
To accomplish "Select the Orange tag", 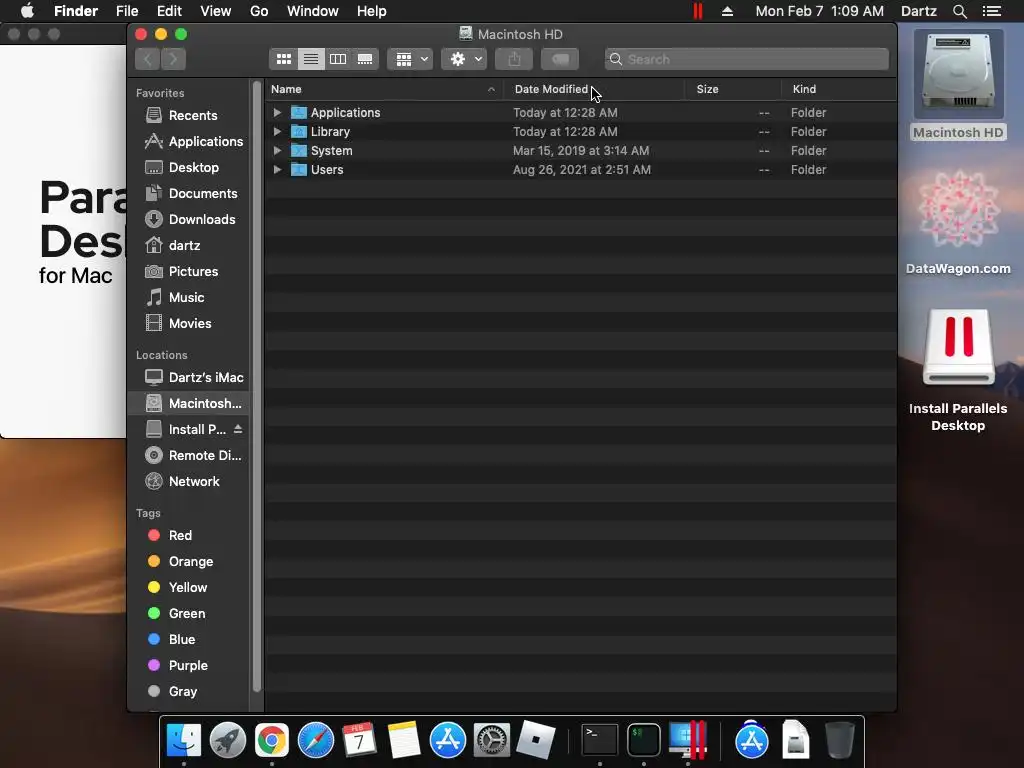I will click(x=189, y=562).
